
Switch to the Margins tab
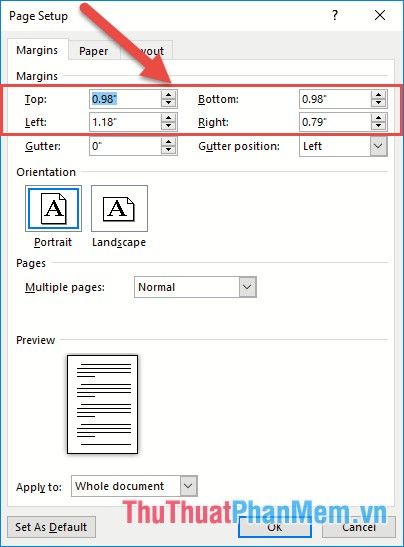coord(37,50)
